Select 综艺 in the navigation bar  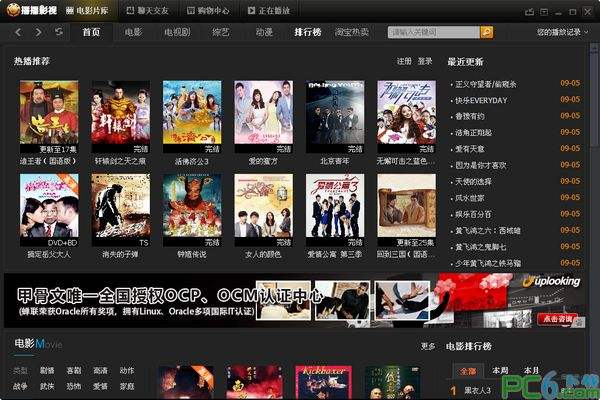[221, 32]
